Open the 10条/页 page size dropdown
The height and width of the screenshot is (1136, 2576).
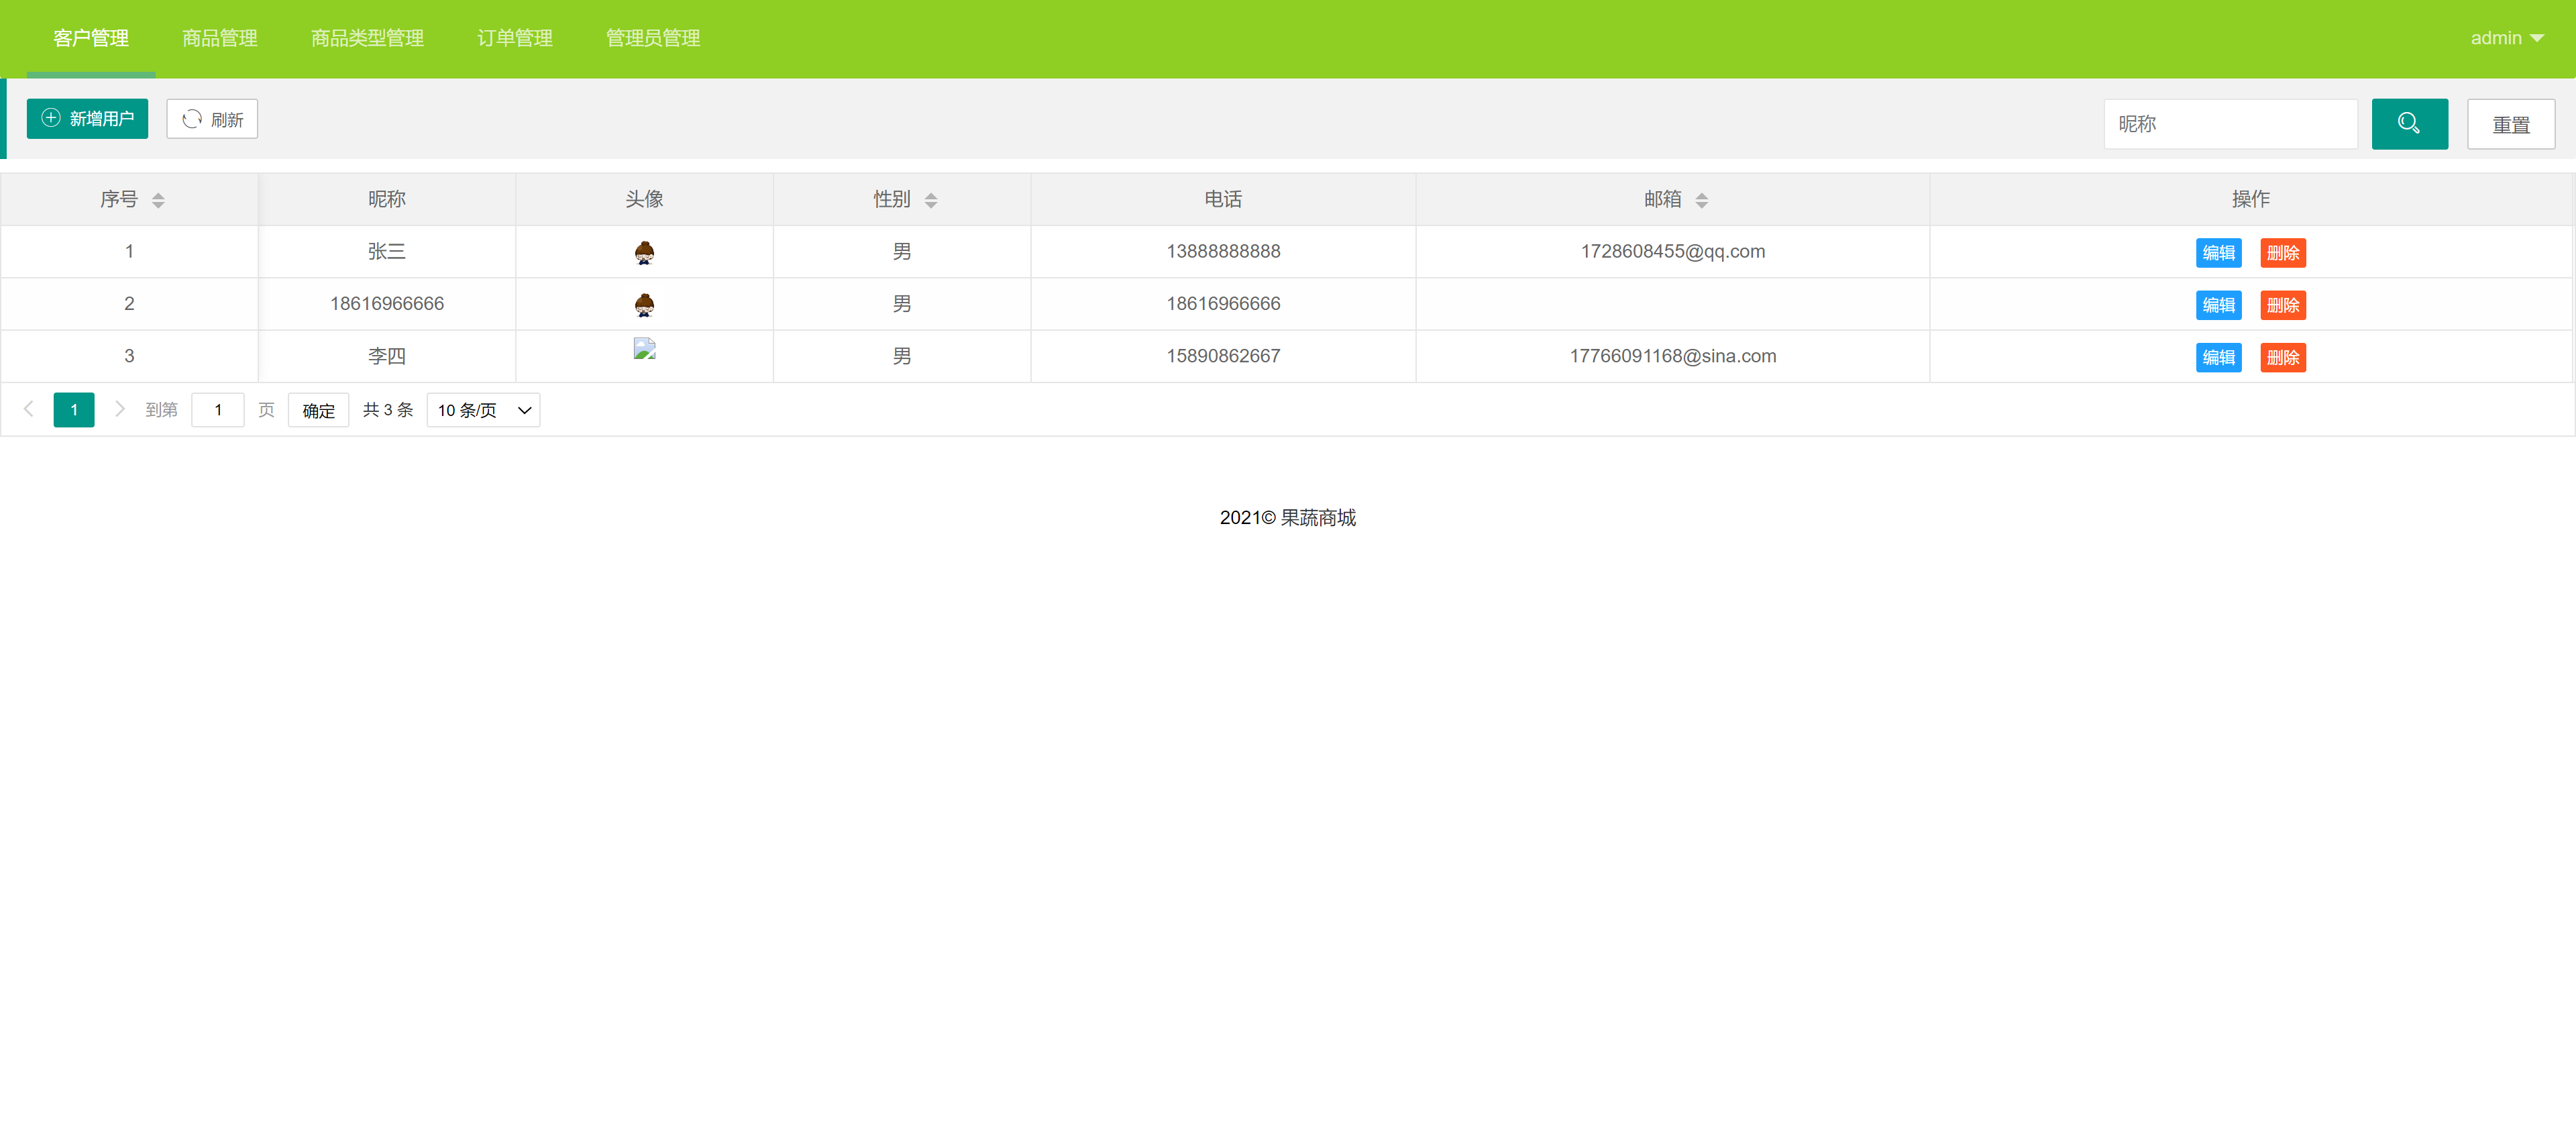pyautogui.click(x=482, y=409)
